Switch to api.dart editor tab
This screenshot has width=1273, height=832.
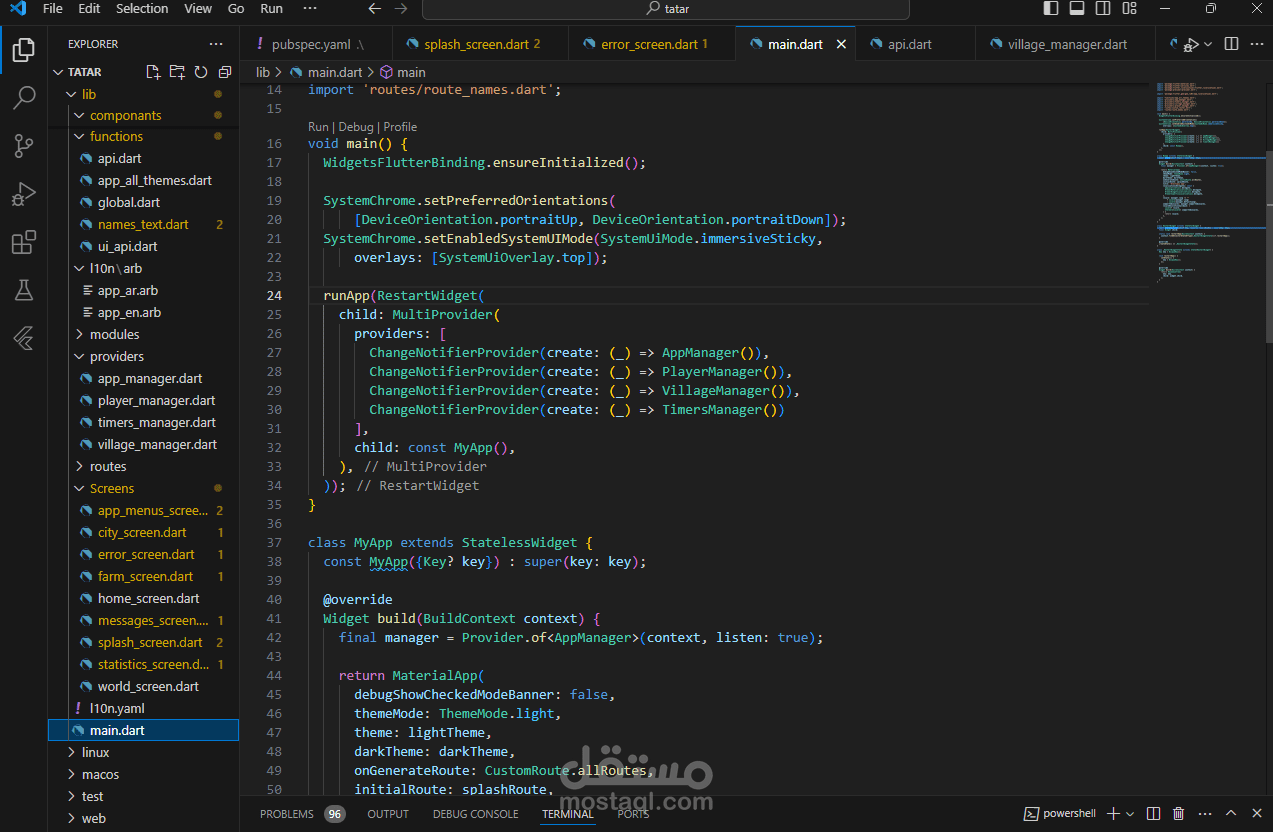pos(909,44)
